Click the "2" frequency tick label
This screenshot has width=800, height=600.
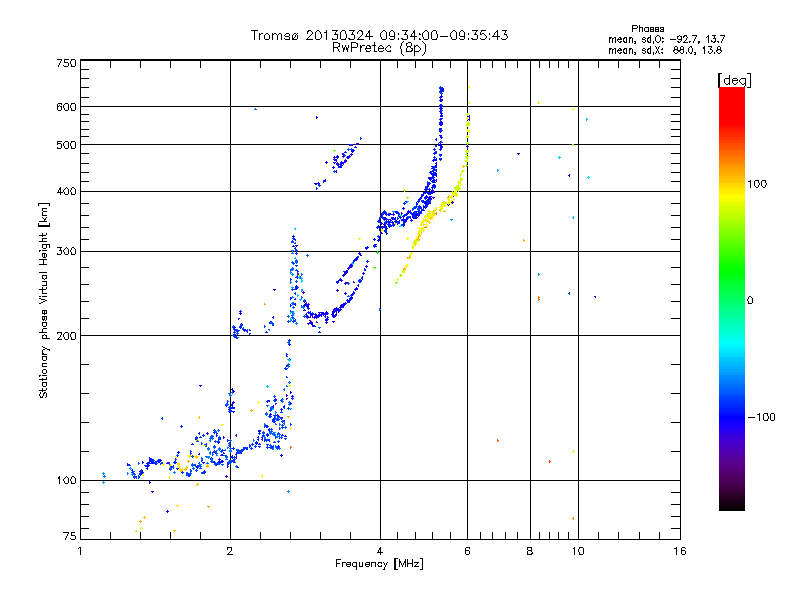(230, 551)
